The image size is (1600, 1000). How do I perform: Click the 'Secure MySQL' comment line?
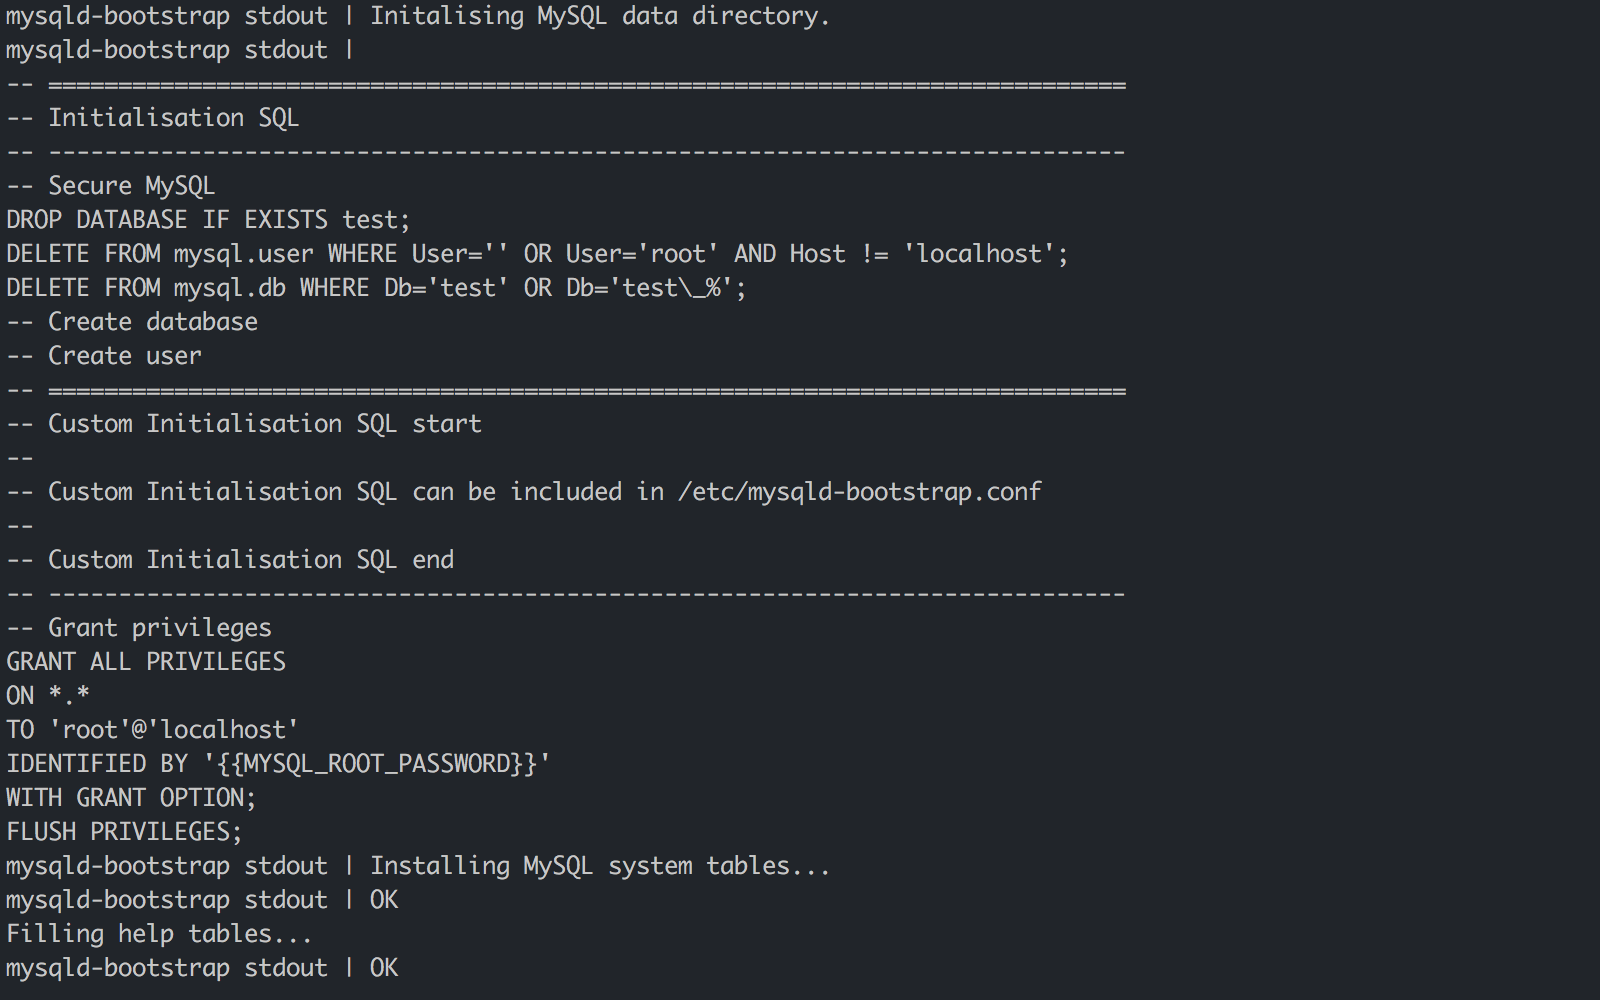(131, 186)
